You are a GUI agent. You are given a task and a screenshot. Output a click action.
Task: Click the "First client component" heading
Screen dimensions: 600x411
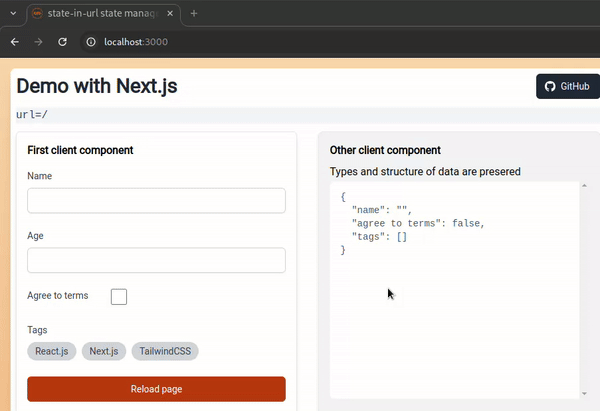pos(80,150)
